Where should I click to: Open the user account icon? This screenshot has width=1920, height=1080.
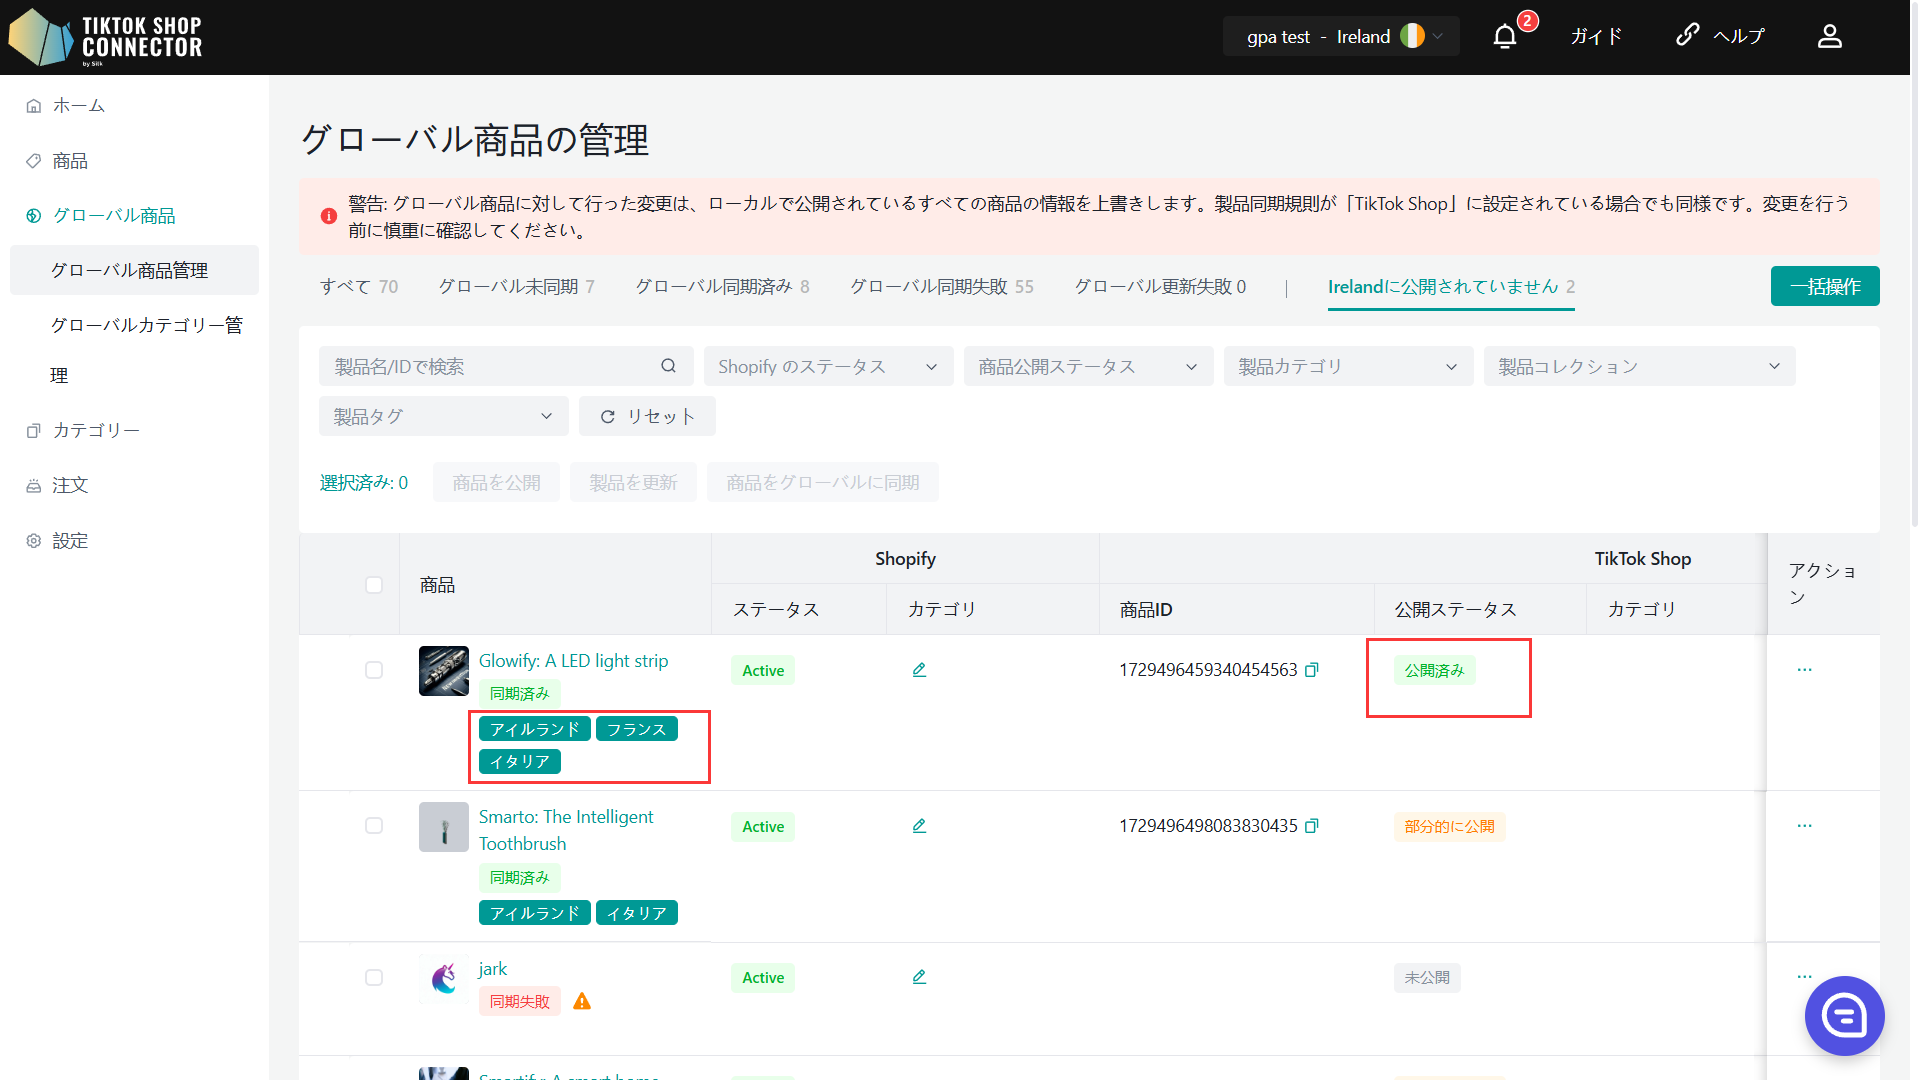[x=1829, y=37]
